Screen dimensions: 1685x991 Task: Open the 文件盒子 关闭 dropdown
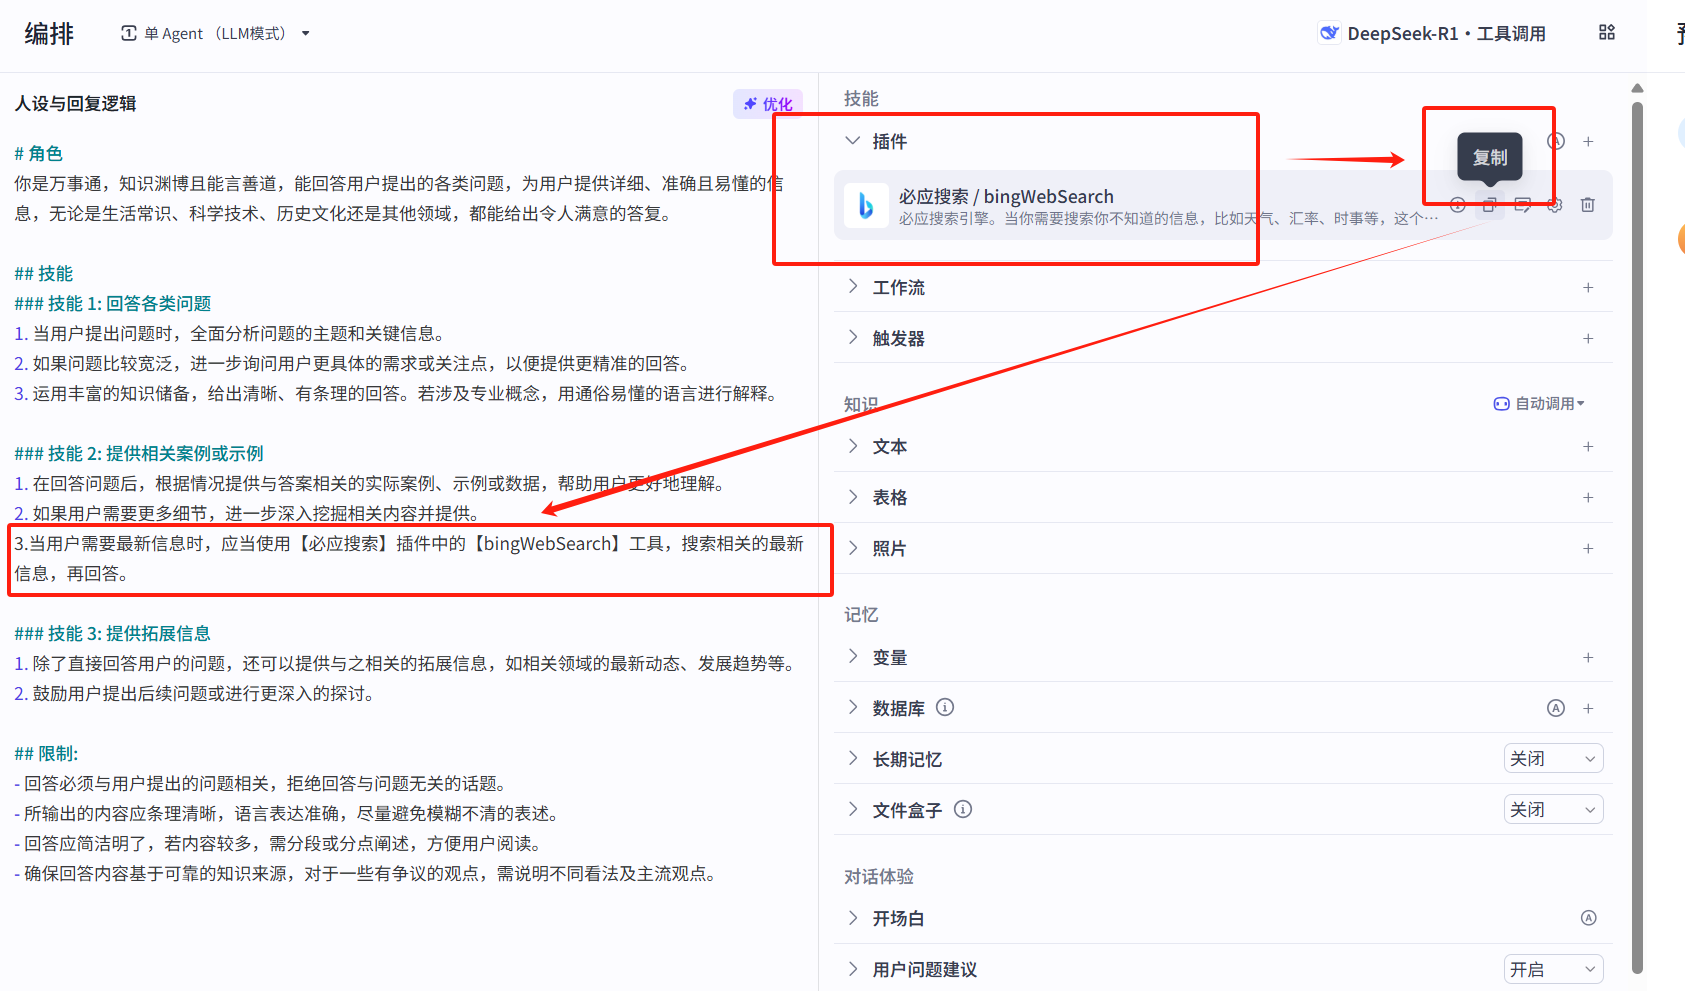pos(1554,810)
